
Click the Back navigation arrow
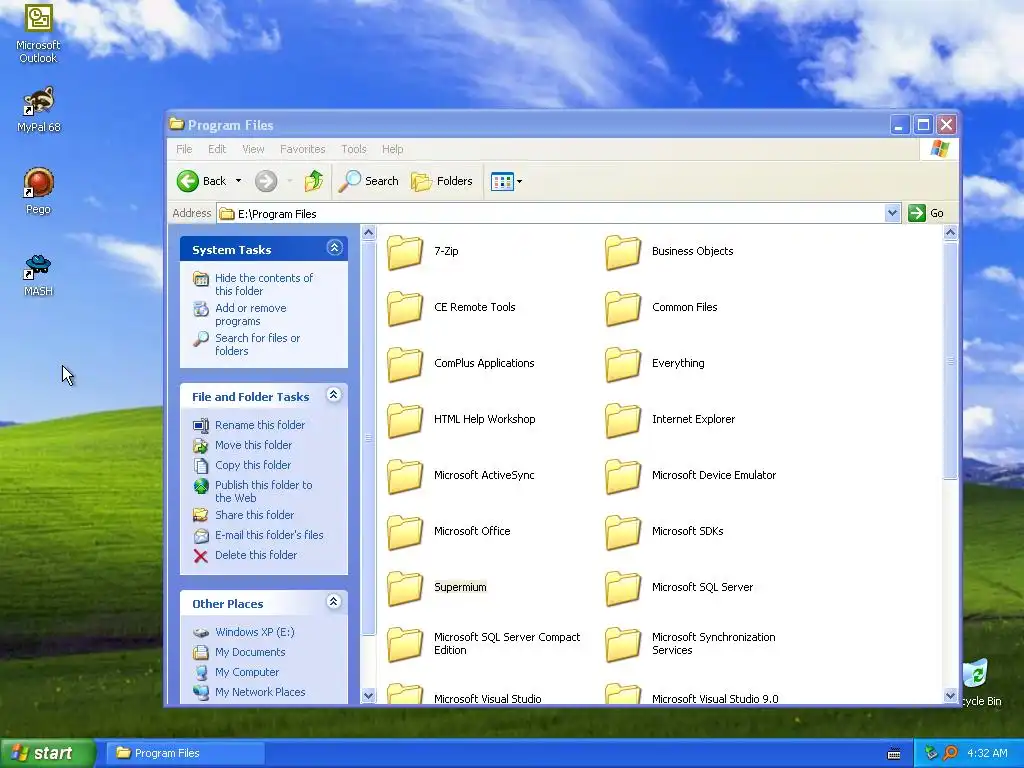(187, 181)
